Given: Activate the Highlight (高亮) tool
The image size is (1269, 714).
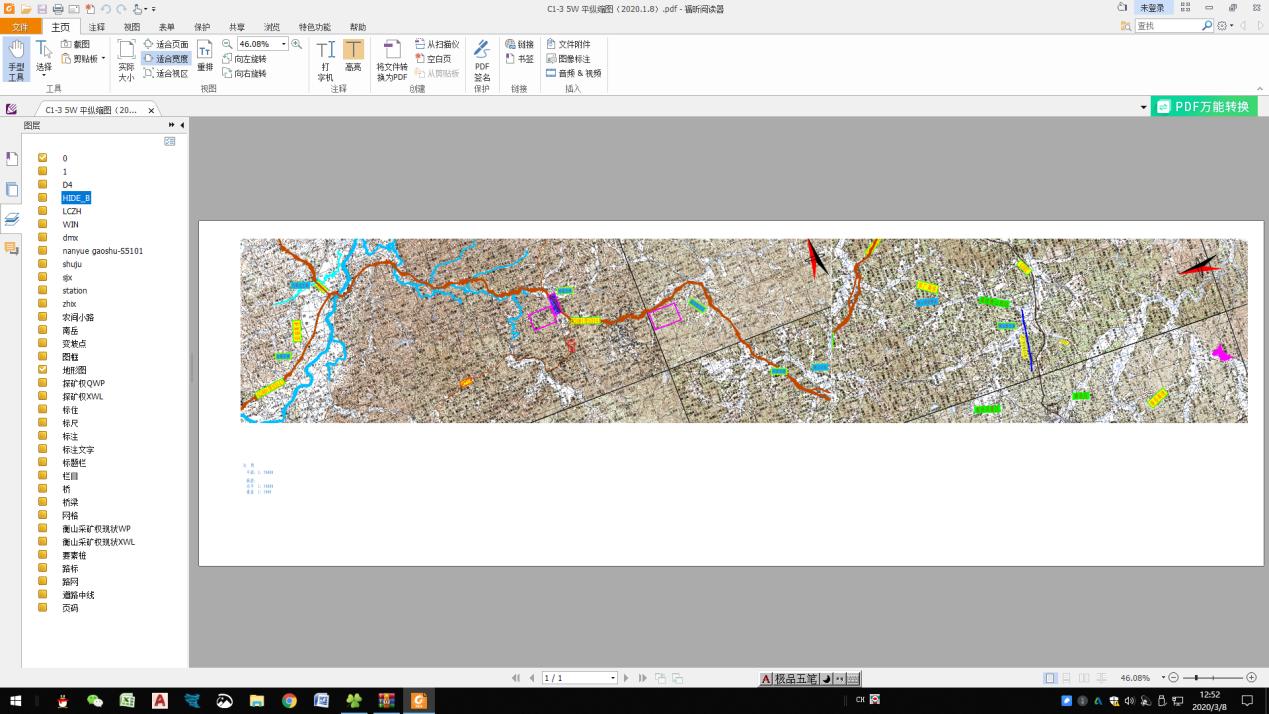Looking at the screenshot, I should click(x=353, y=57).
